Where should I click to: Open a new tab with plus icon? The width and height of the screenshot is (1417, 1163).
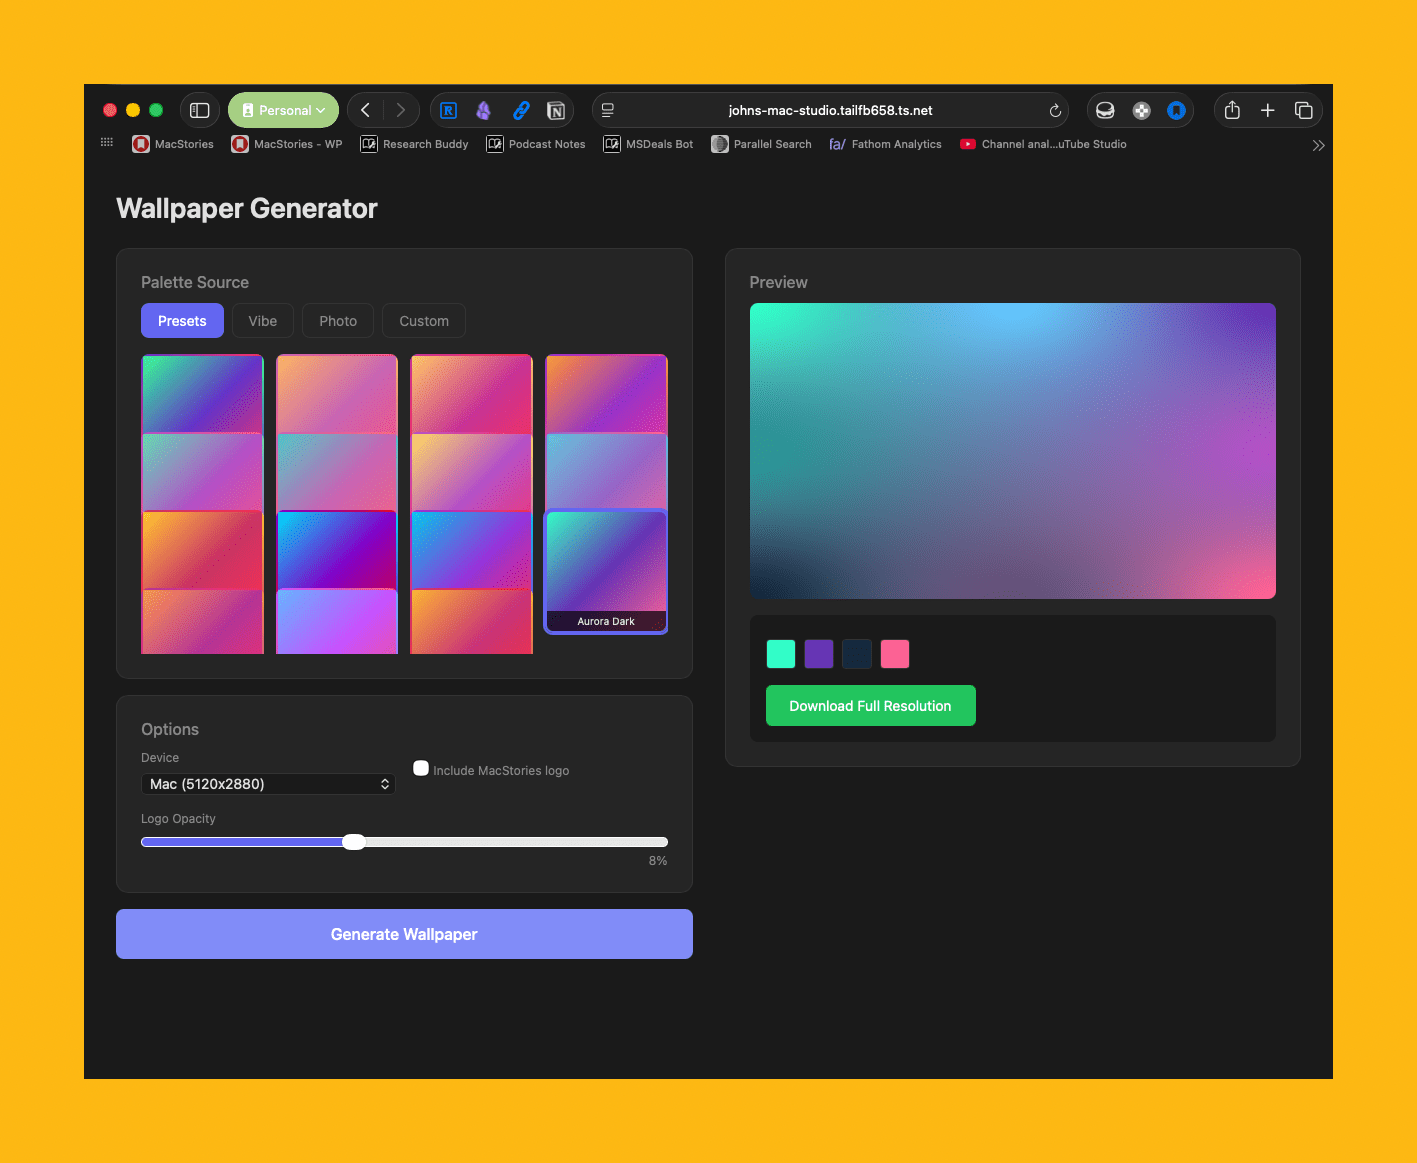pyautogui.click(x=1267, y=110)
